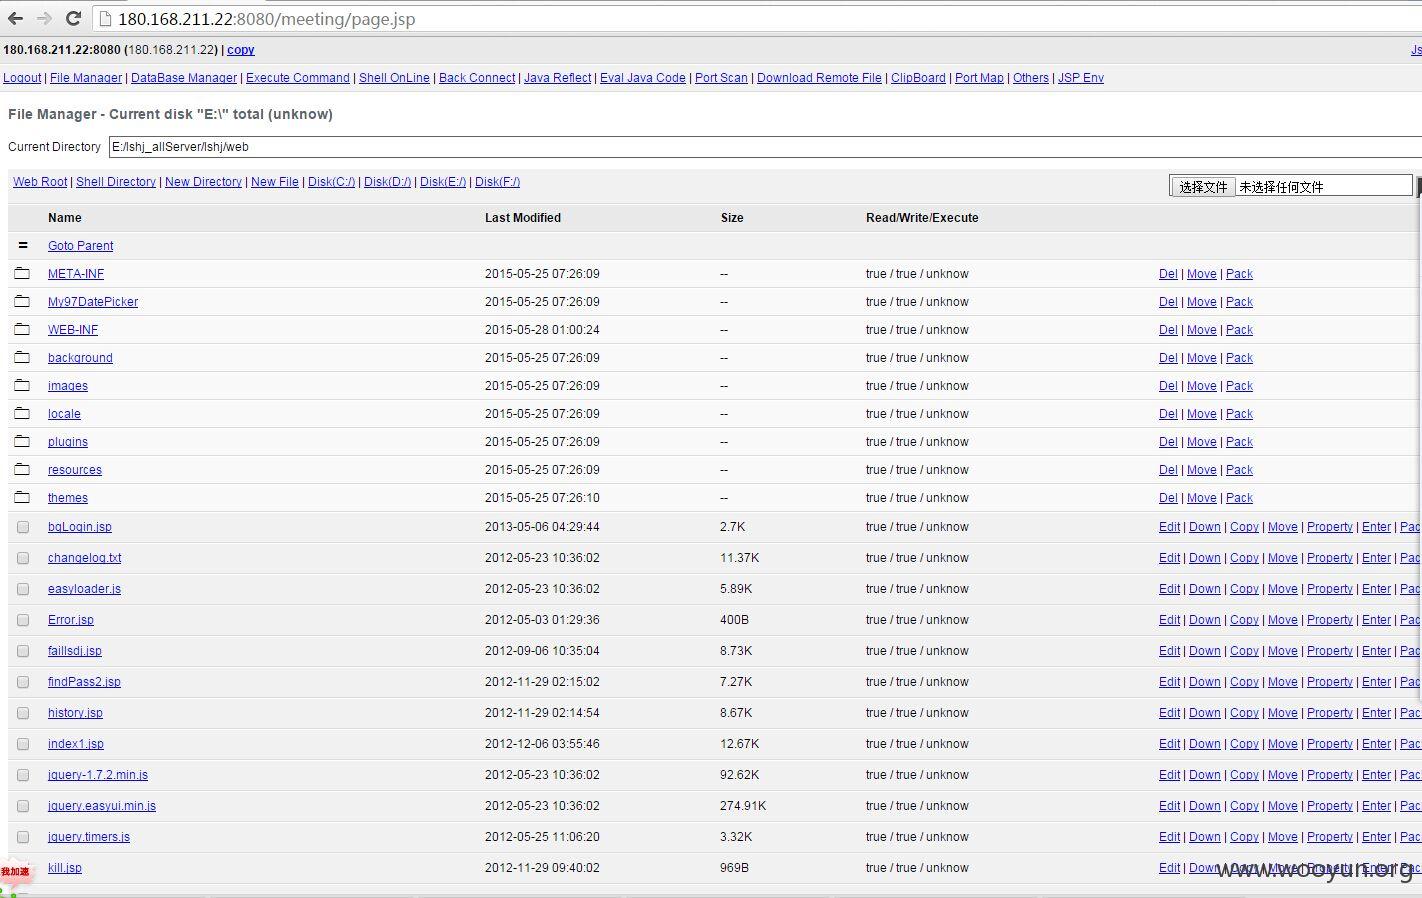The width and height of the screenshot is (1422, 898).
Task: Open DataBase Manager
Action: (184, 78)
